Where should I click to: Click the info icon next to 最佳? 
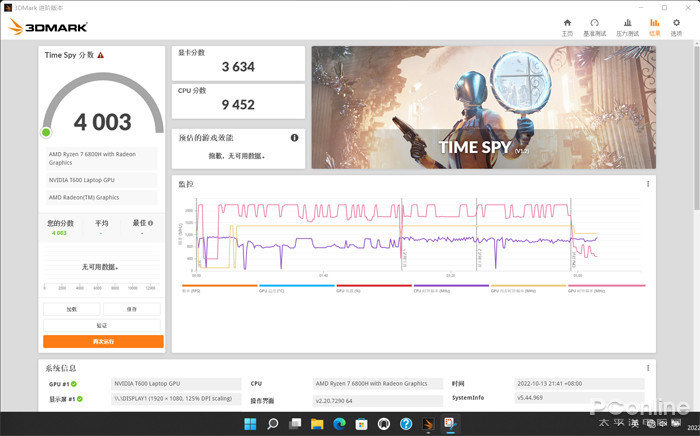[x=150, y=223]
